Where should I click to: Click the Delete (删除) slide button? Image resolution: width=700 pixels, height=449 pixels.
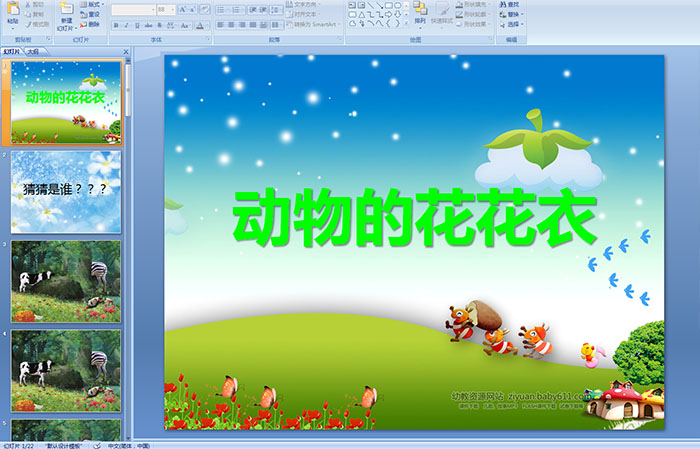pos(90,24)
